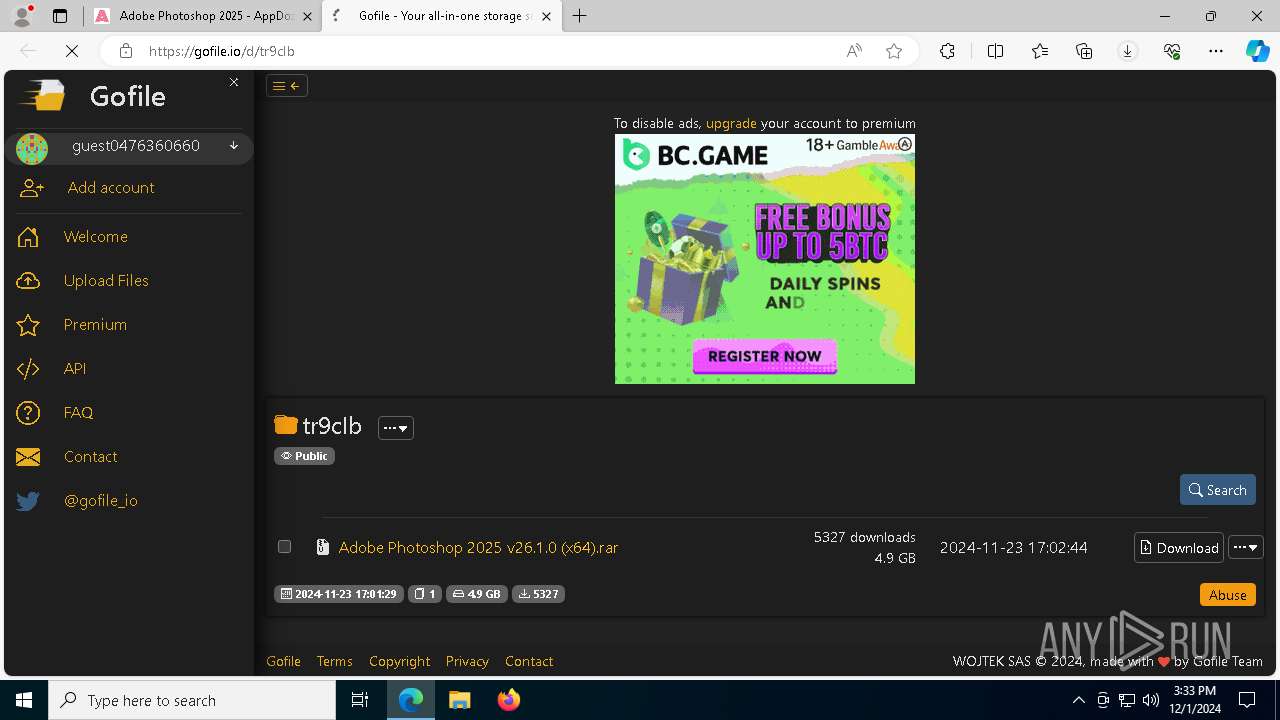Report the content with Abuse button
Image resolution: width=1280 pixels, height=720 pixels.
(x=1228, y=595)
